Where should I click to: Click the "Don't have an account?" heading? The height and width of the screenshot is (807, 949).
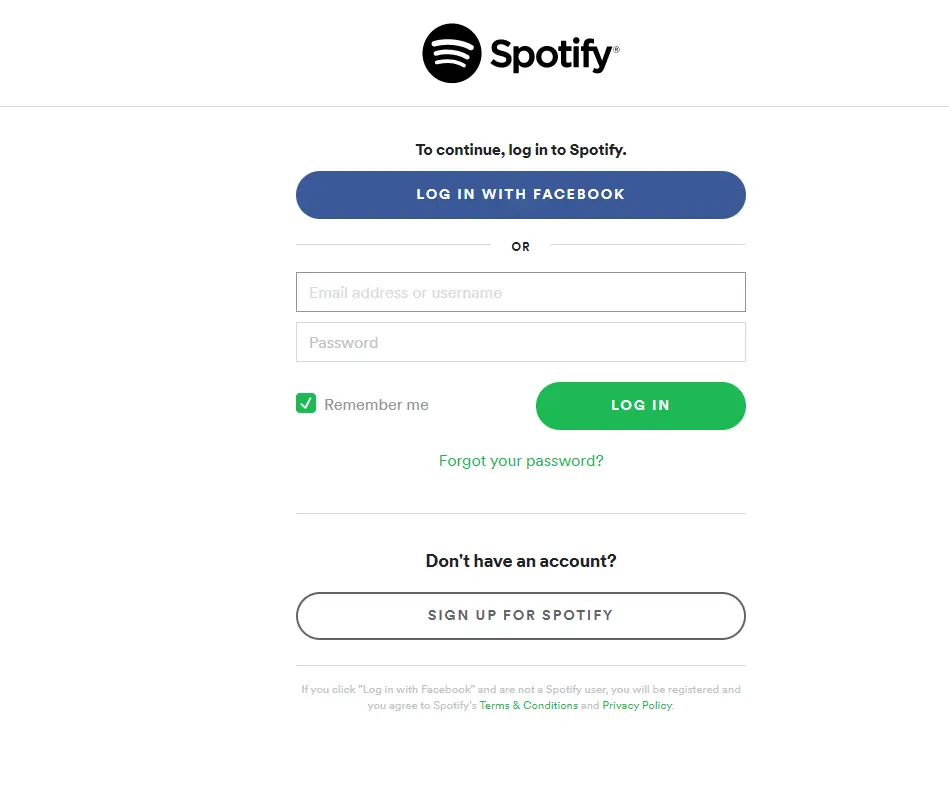[x=521, y=561]
